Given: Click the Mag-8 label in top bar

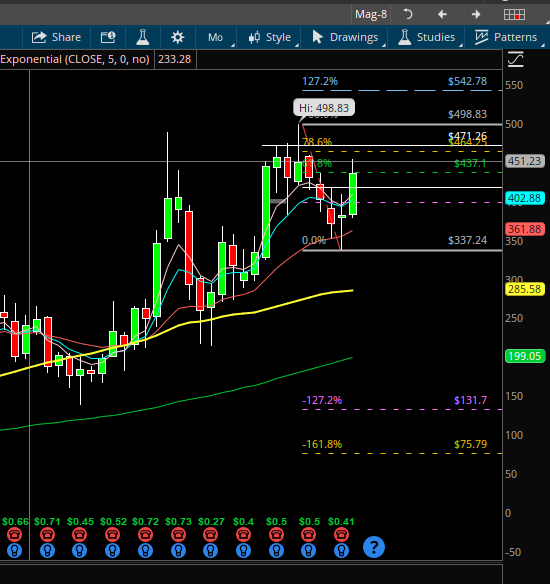Looking at the screenshot, I should click(x=371, y=15).
